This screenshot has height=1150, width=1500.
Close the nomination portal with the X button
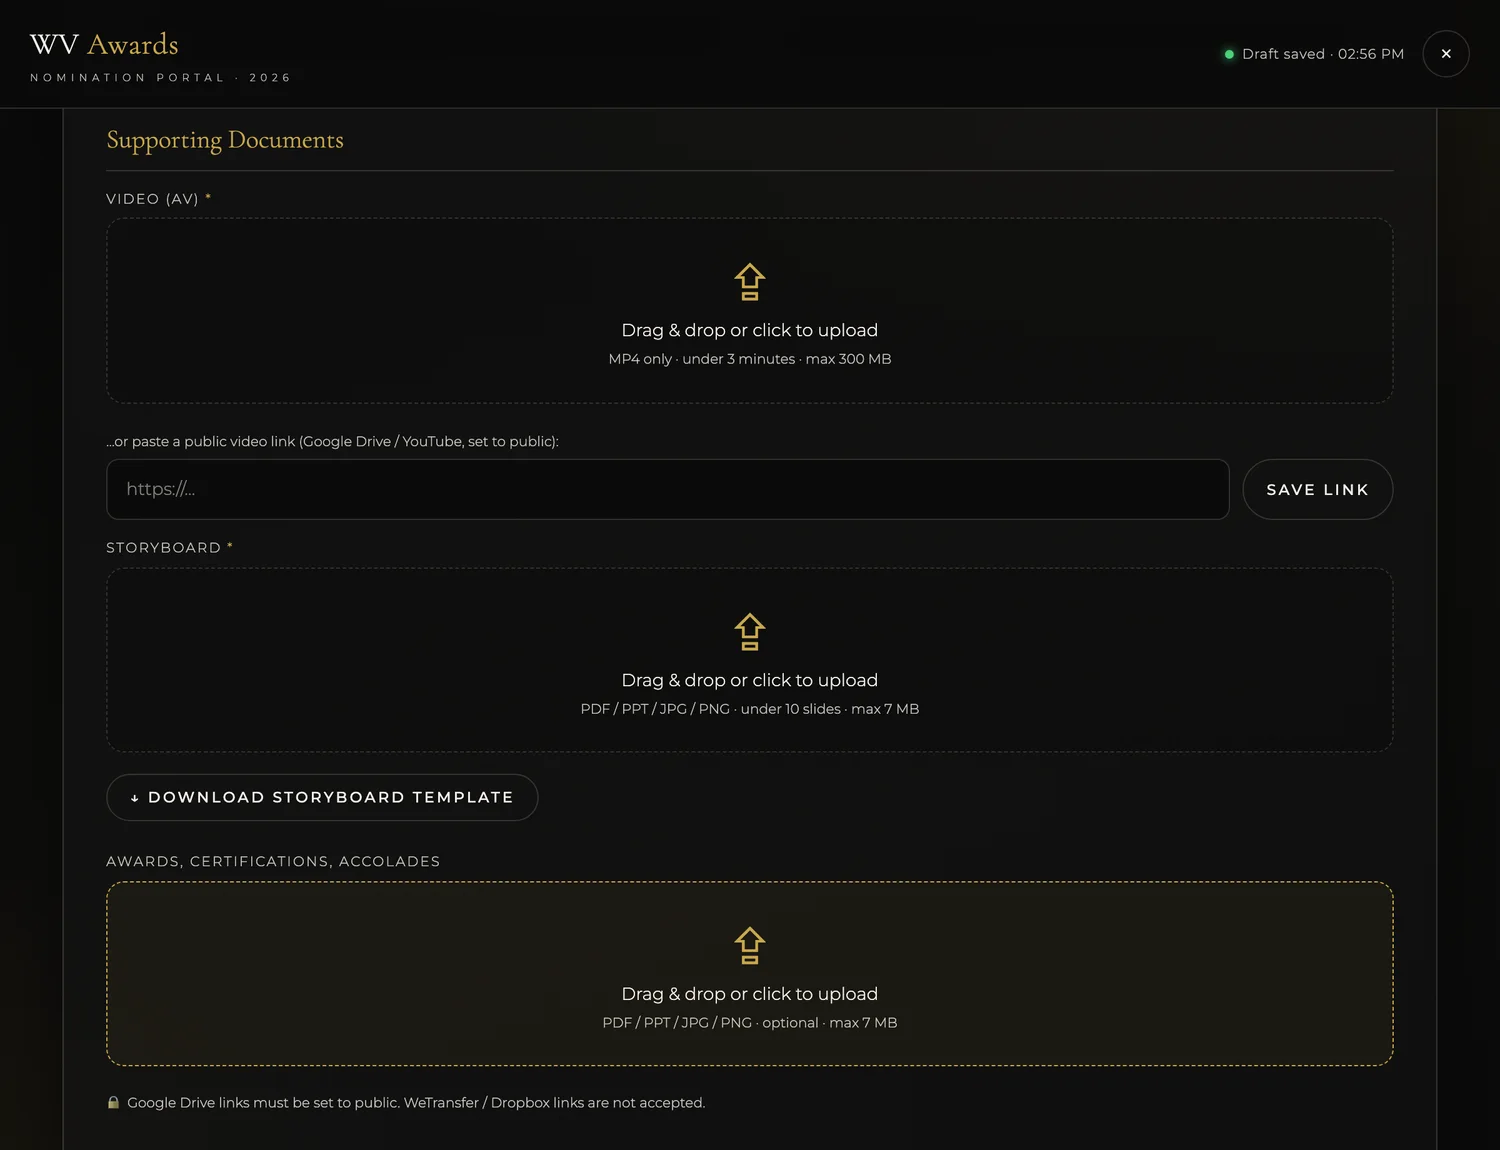[1446, 54]
